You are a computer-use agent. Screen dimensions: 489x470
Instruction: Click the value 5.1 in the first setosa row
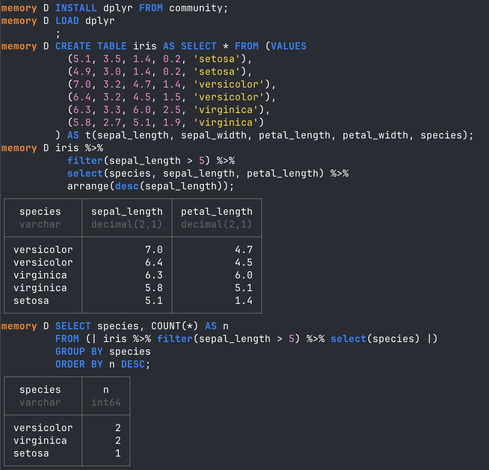point(82,59)
